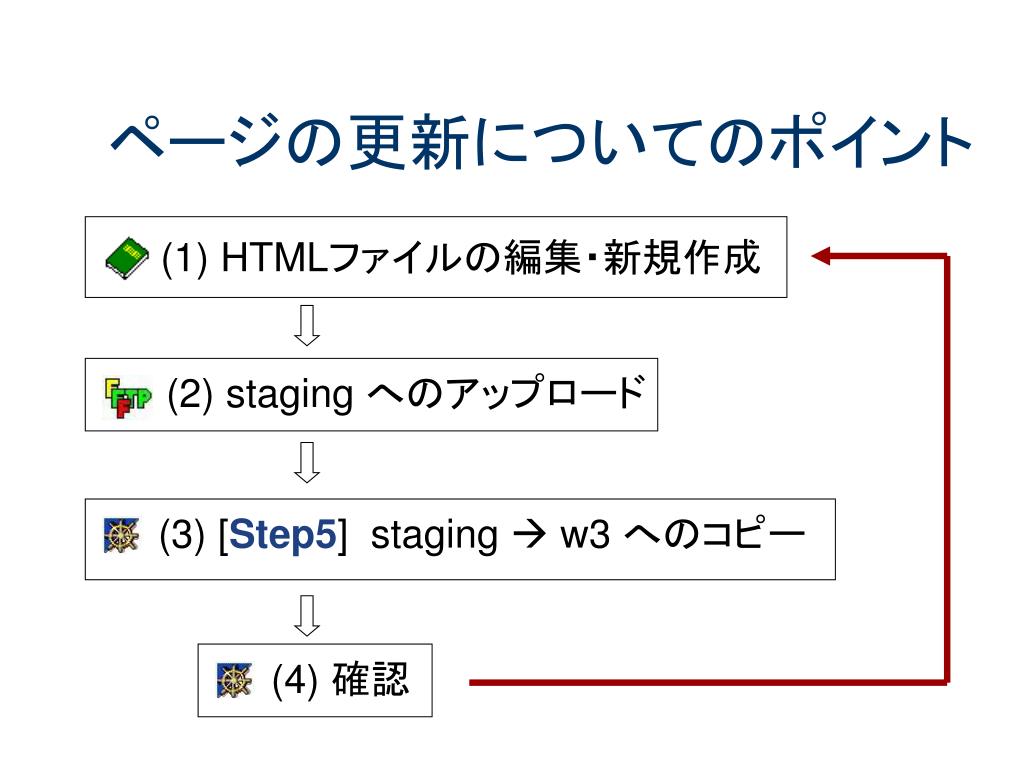Screen dimensions: 1024x768
Task: Click the blue Step5 link text
Action: pos(283,535)
